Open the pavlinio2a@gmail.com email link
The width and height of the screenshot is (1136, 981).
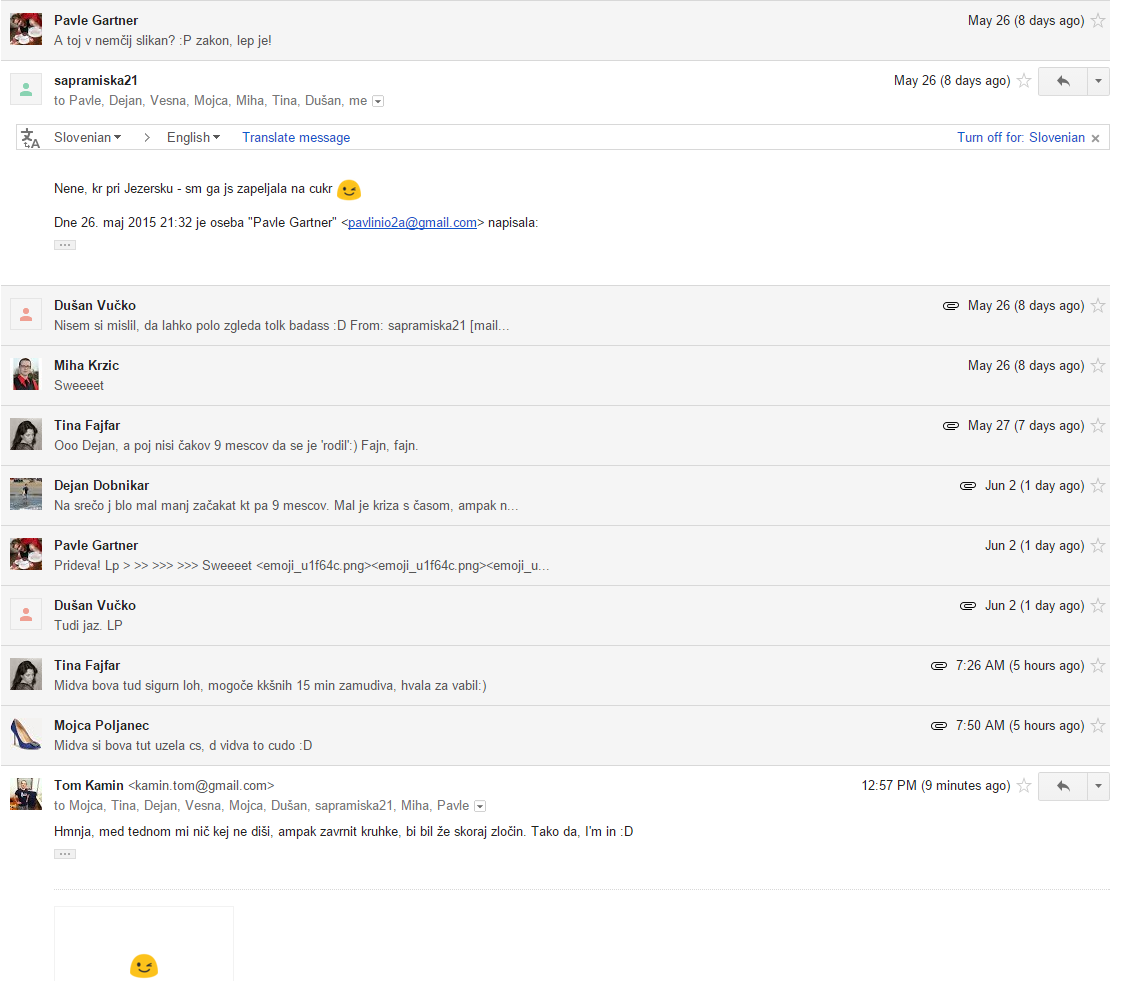tap(412, 222)
